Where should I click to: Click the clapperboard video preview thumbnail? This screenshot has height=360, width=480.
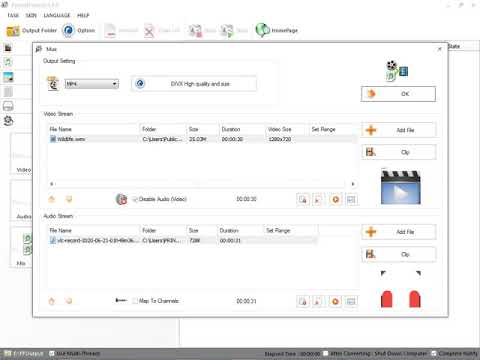(x=401, y=187)
